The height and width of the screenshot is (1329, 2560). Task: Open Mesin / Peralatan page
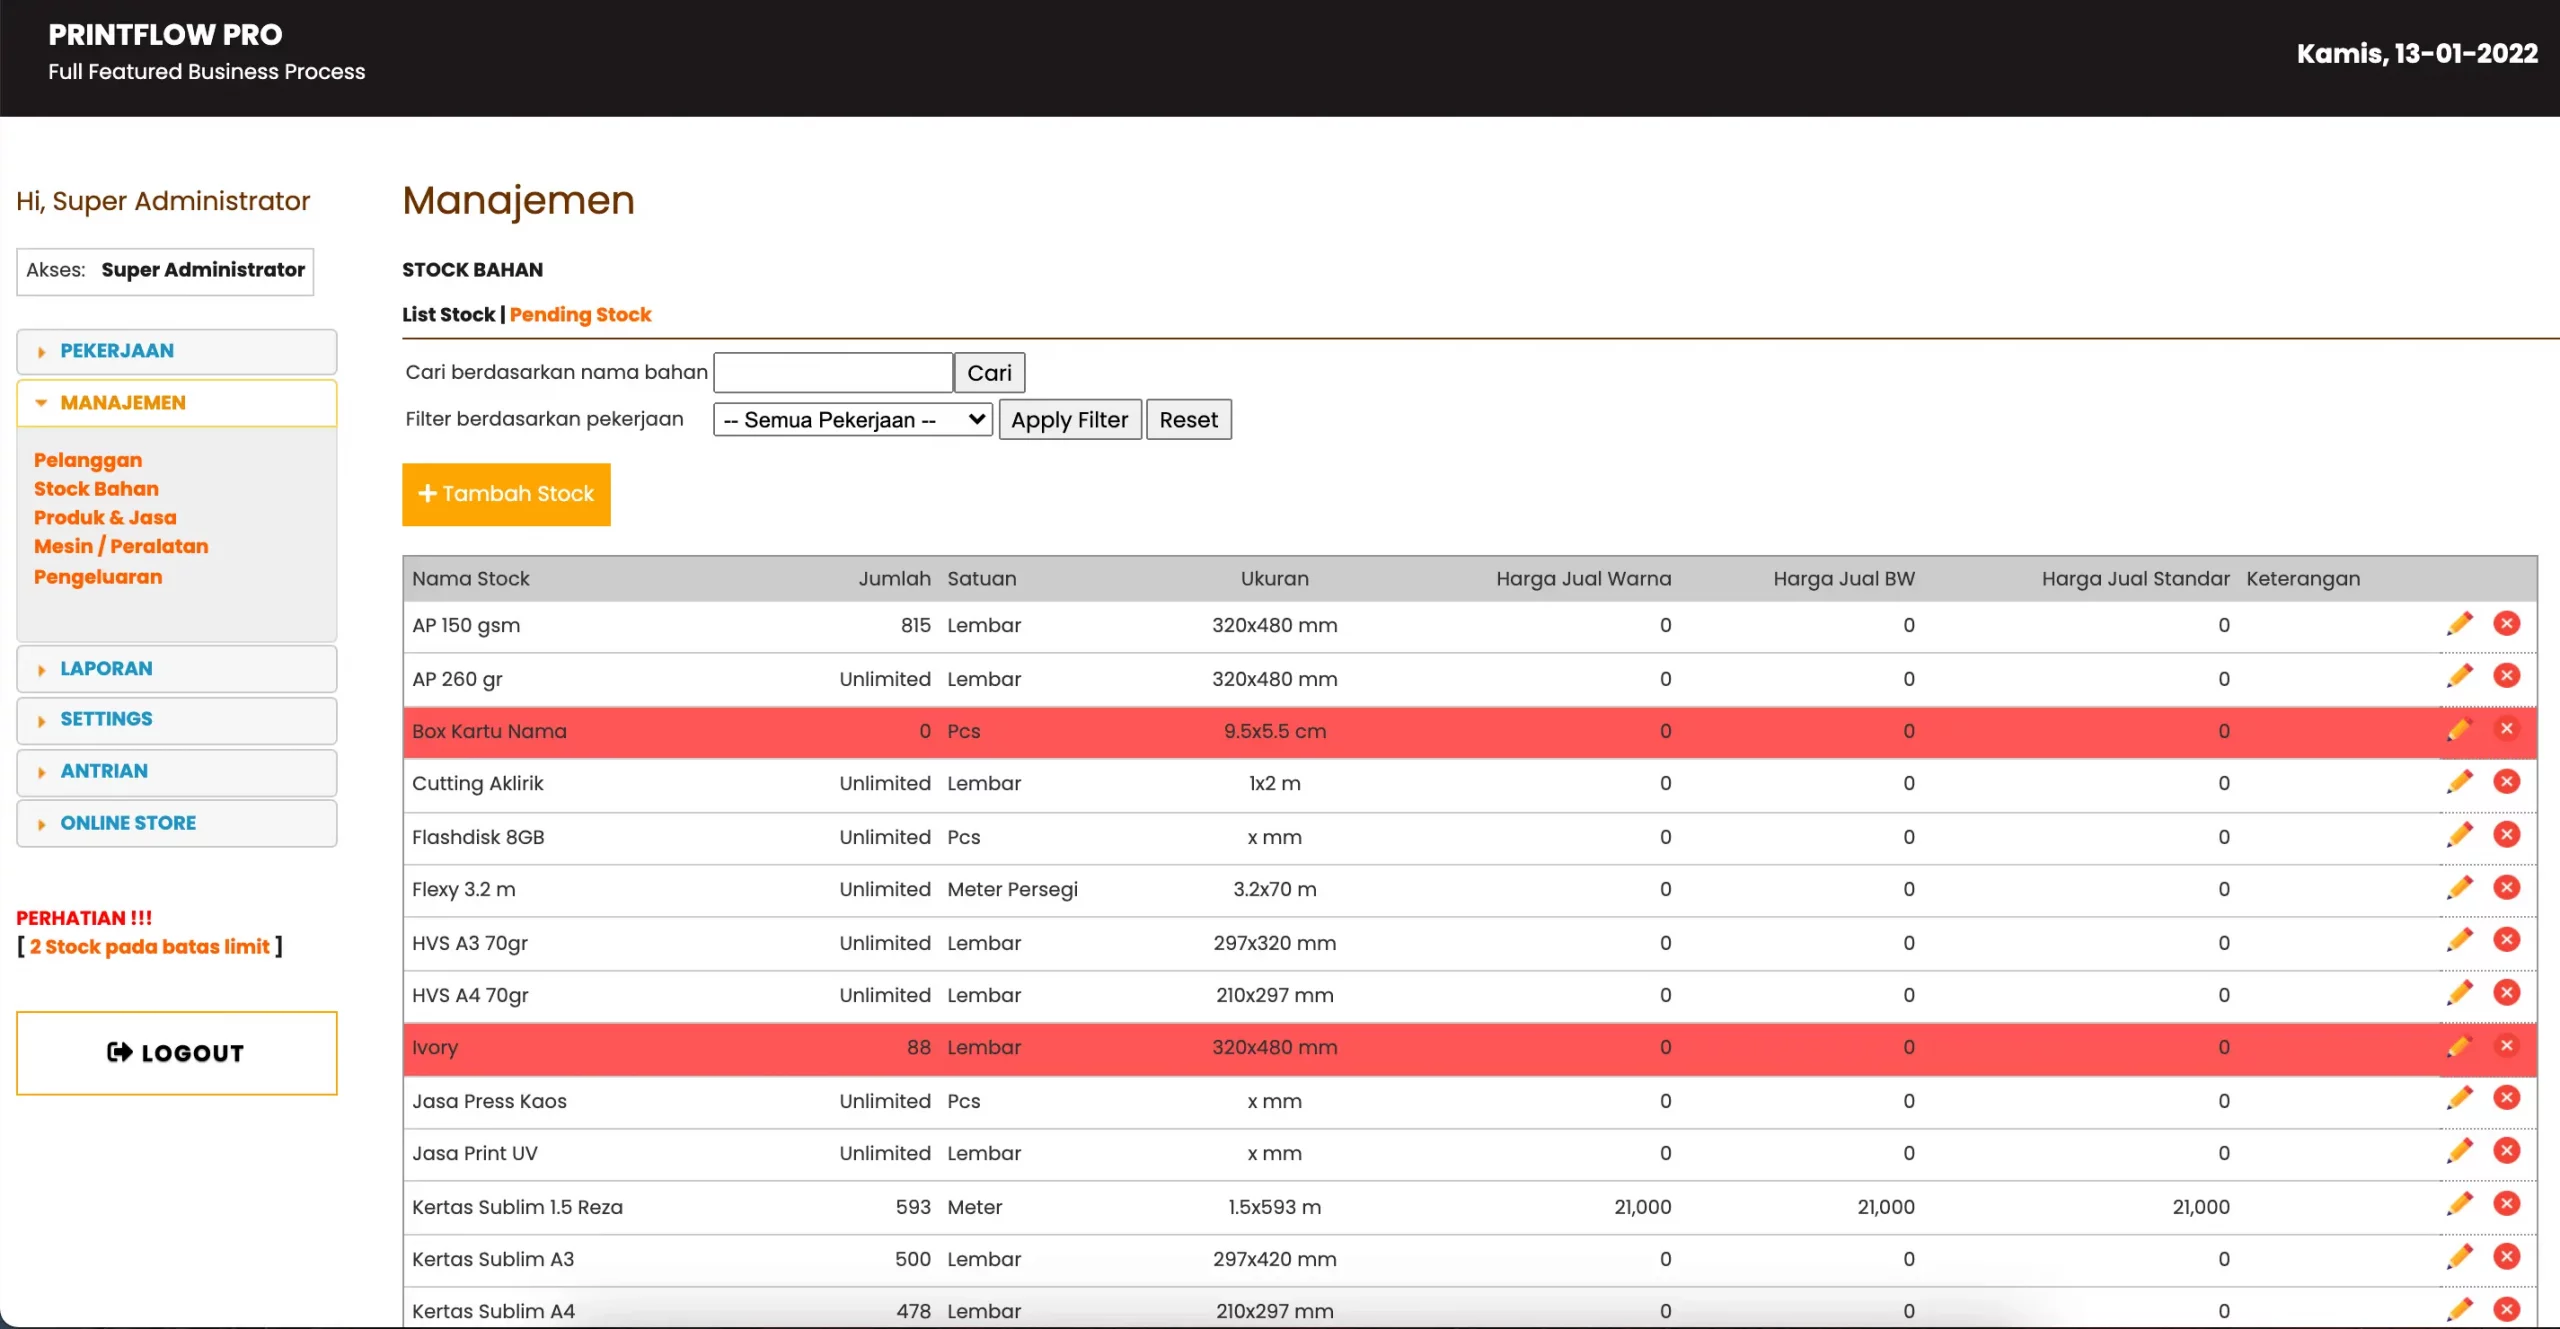[121, 547]
